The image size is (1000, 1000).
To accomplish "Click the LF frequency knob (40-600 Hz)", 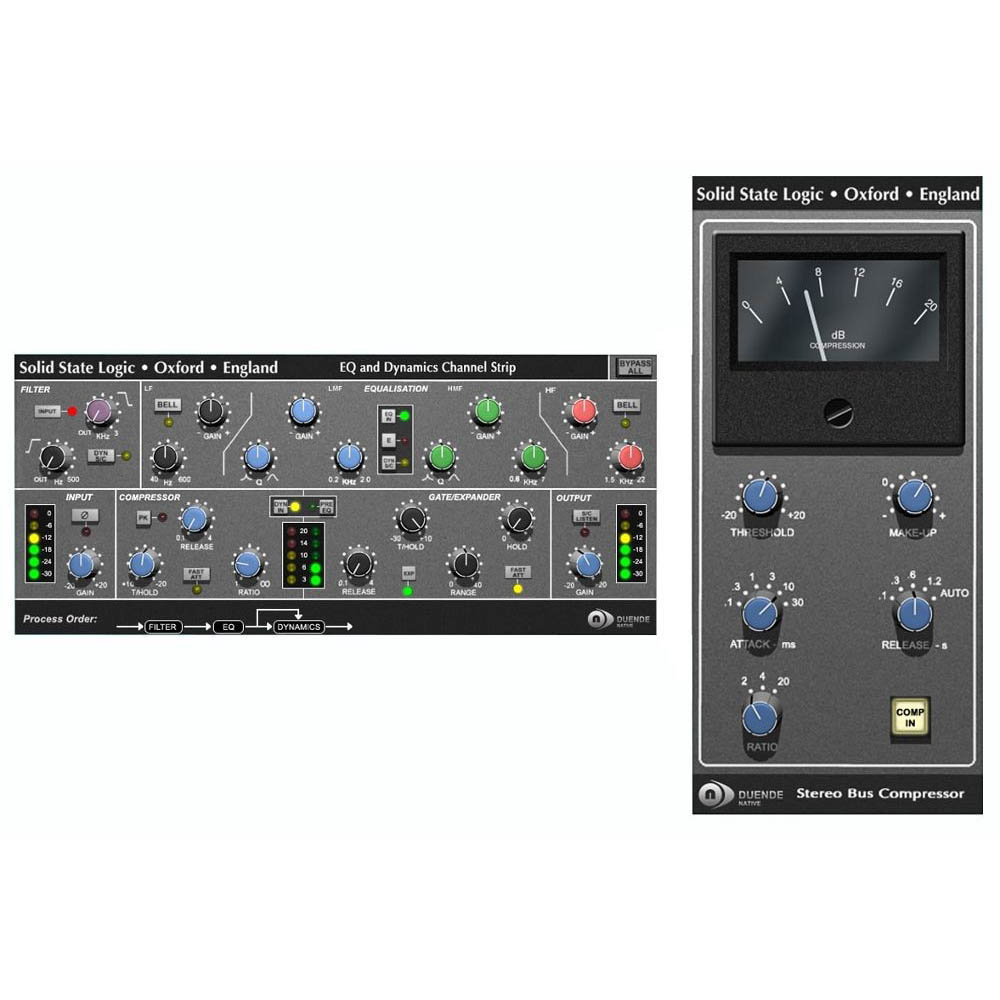I will coord(166,457).
